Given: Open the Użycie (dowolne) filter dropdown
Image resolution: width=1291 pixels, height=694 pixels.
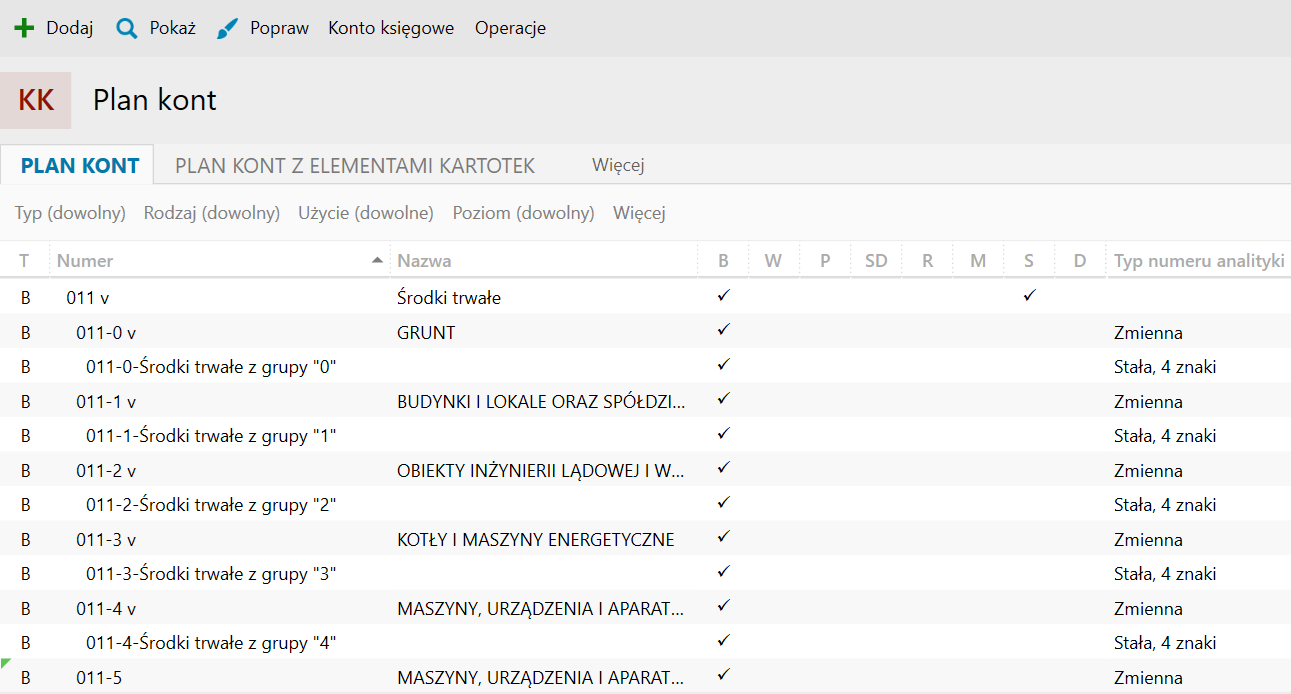Looking at the screenshot, I should [x=366, y=213].
